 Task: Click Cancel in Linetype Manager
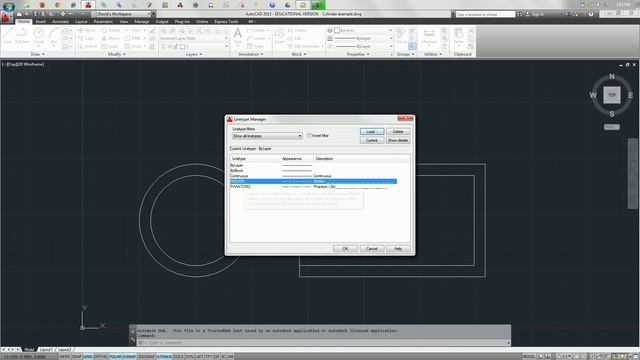click(x=372, y=249)
